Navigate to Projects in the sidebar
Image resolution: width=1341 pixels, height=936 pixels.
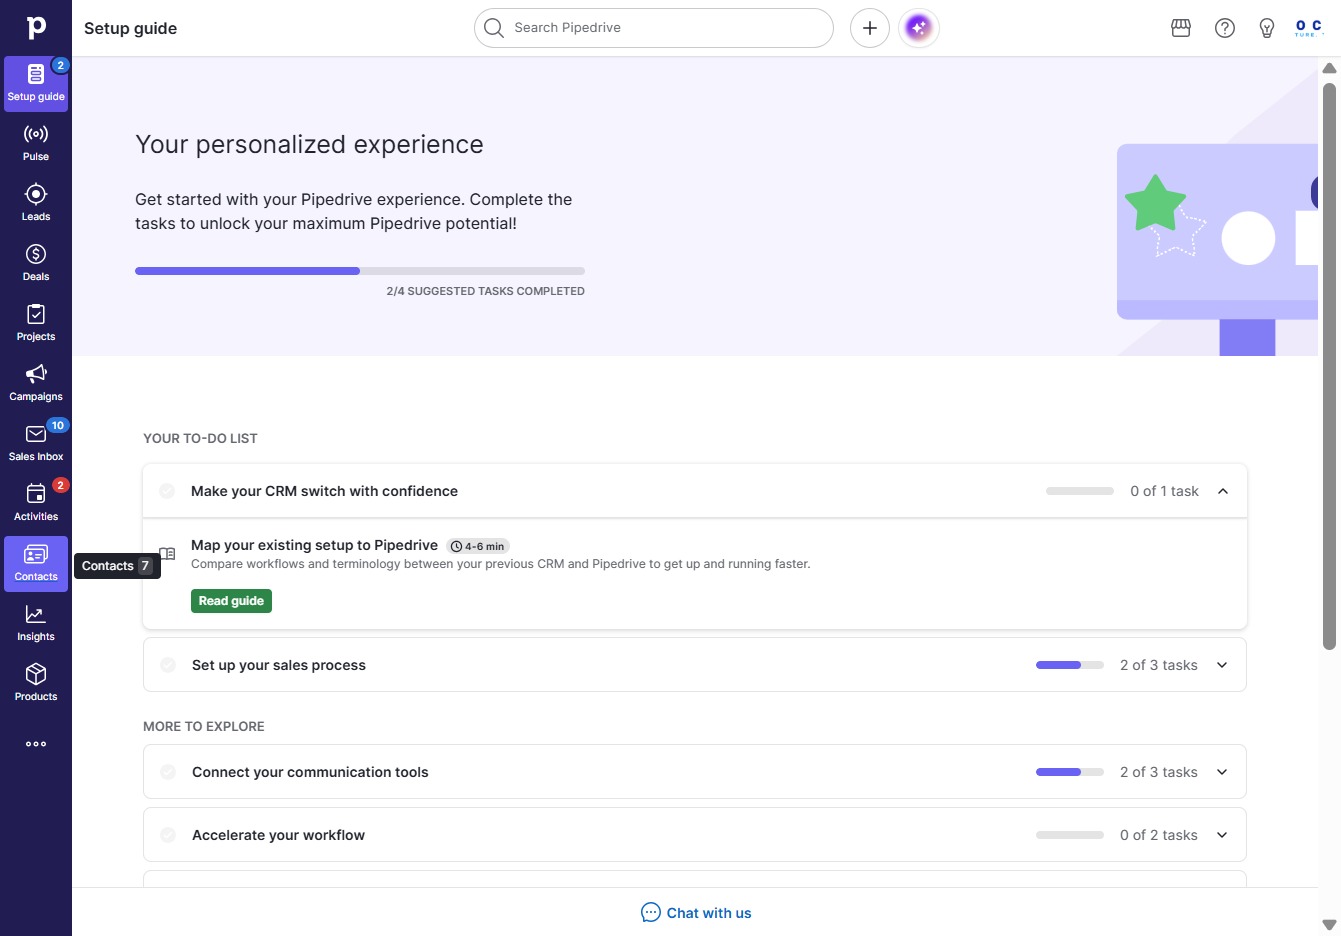point(36,323)
